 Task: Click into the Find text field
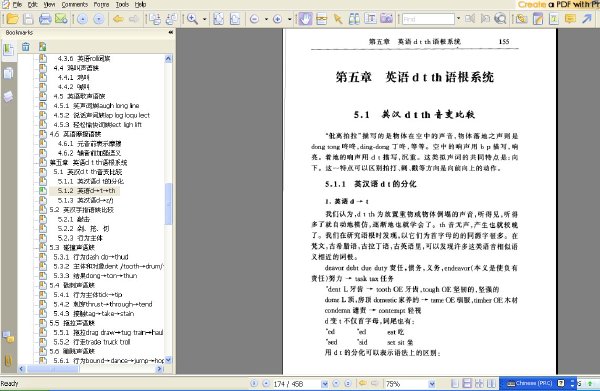click(428, 19)
